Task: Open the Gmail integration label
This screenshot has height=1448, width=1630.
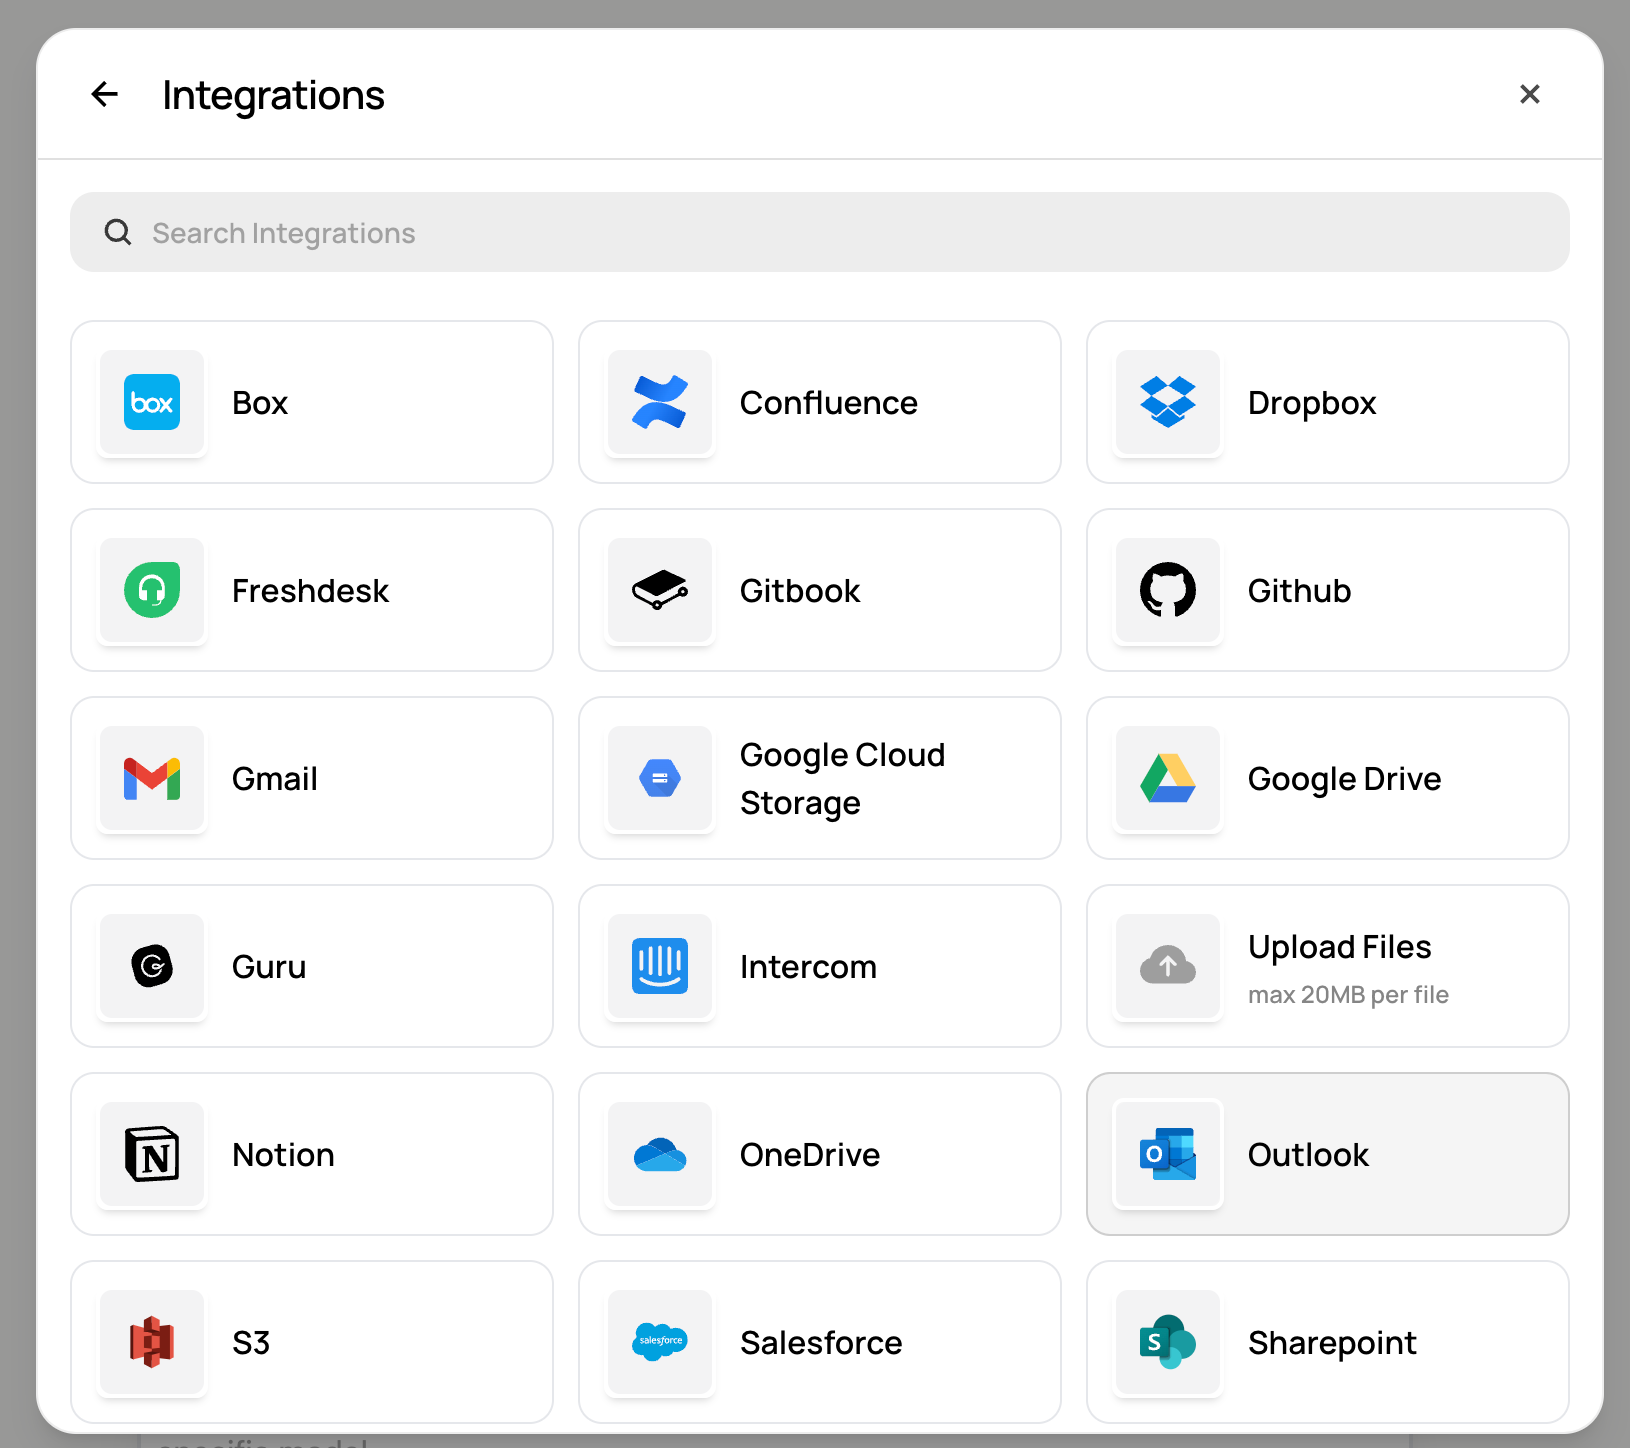Action: [x=275, y=779]
